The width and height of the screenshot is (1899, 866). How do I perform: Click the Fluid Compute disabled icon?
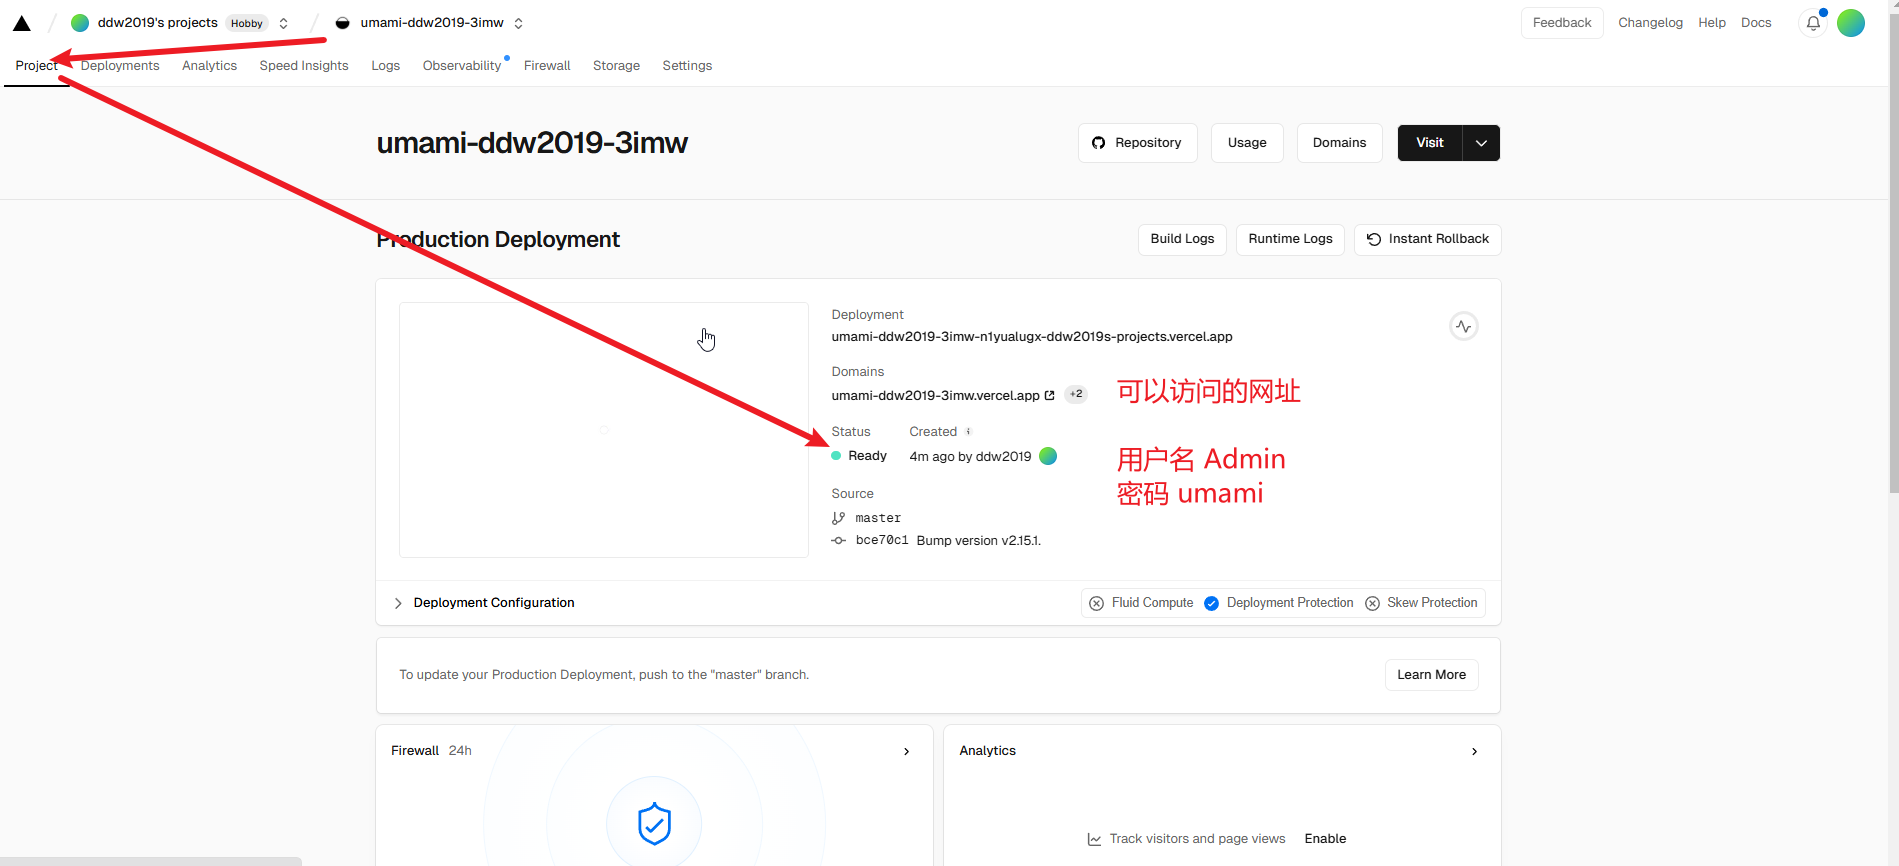1097,603
